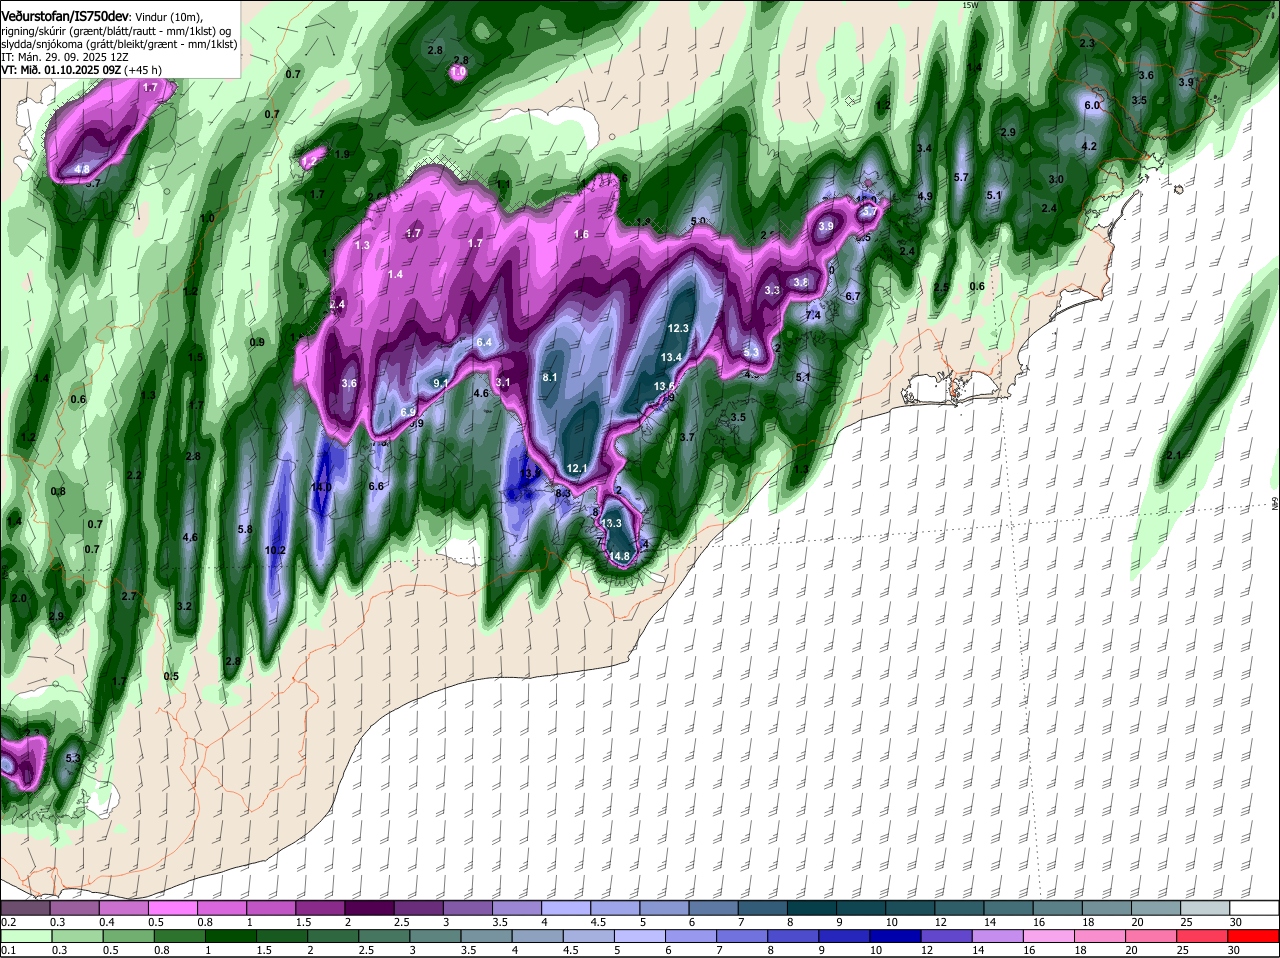Pick the mauve 0.2–0.3 top legend swatch
Image resolution: width=1280 pixels, height=958 pixels.
point(26,907)
